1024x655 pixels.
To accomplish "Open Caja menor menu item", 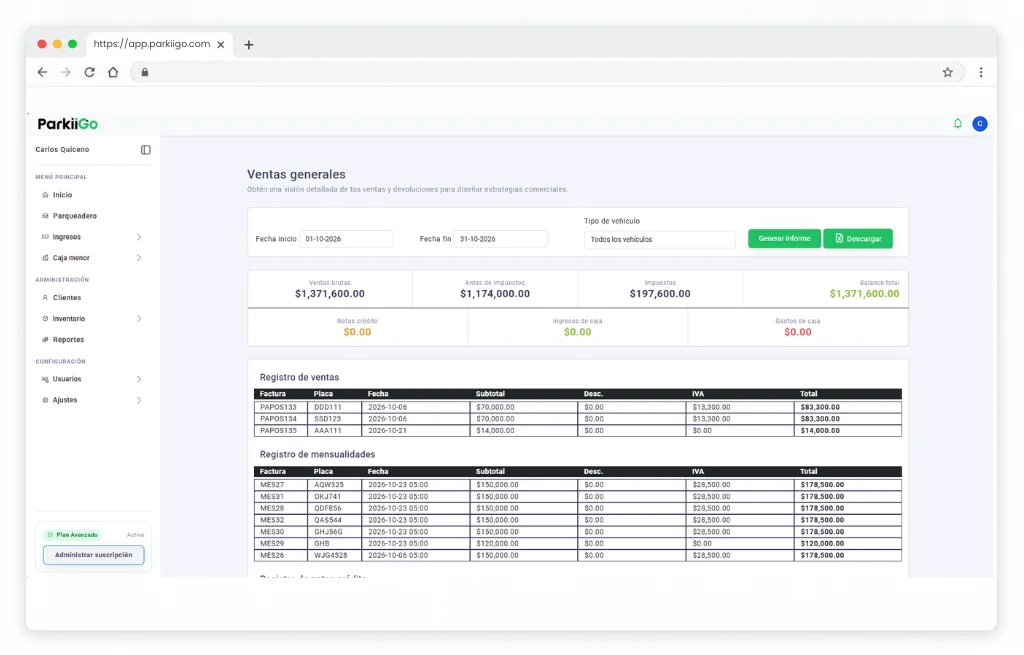I will 71,258.
